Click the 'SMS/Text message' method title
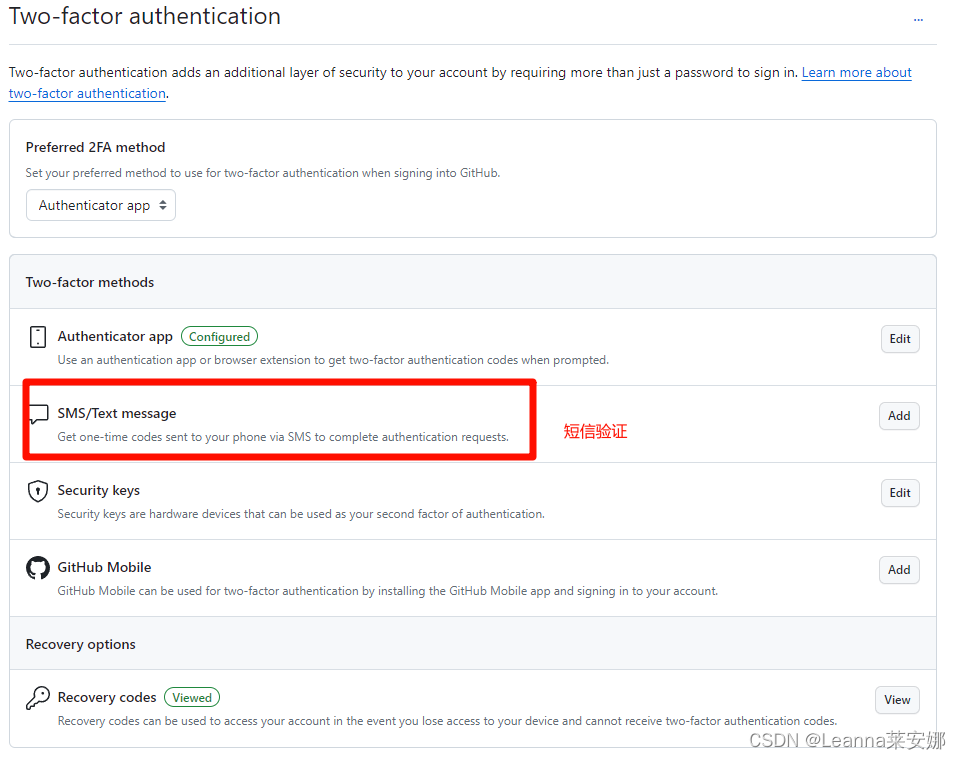Image resolution: width=961 pixels, height=759 pixels. (117, 414)
